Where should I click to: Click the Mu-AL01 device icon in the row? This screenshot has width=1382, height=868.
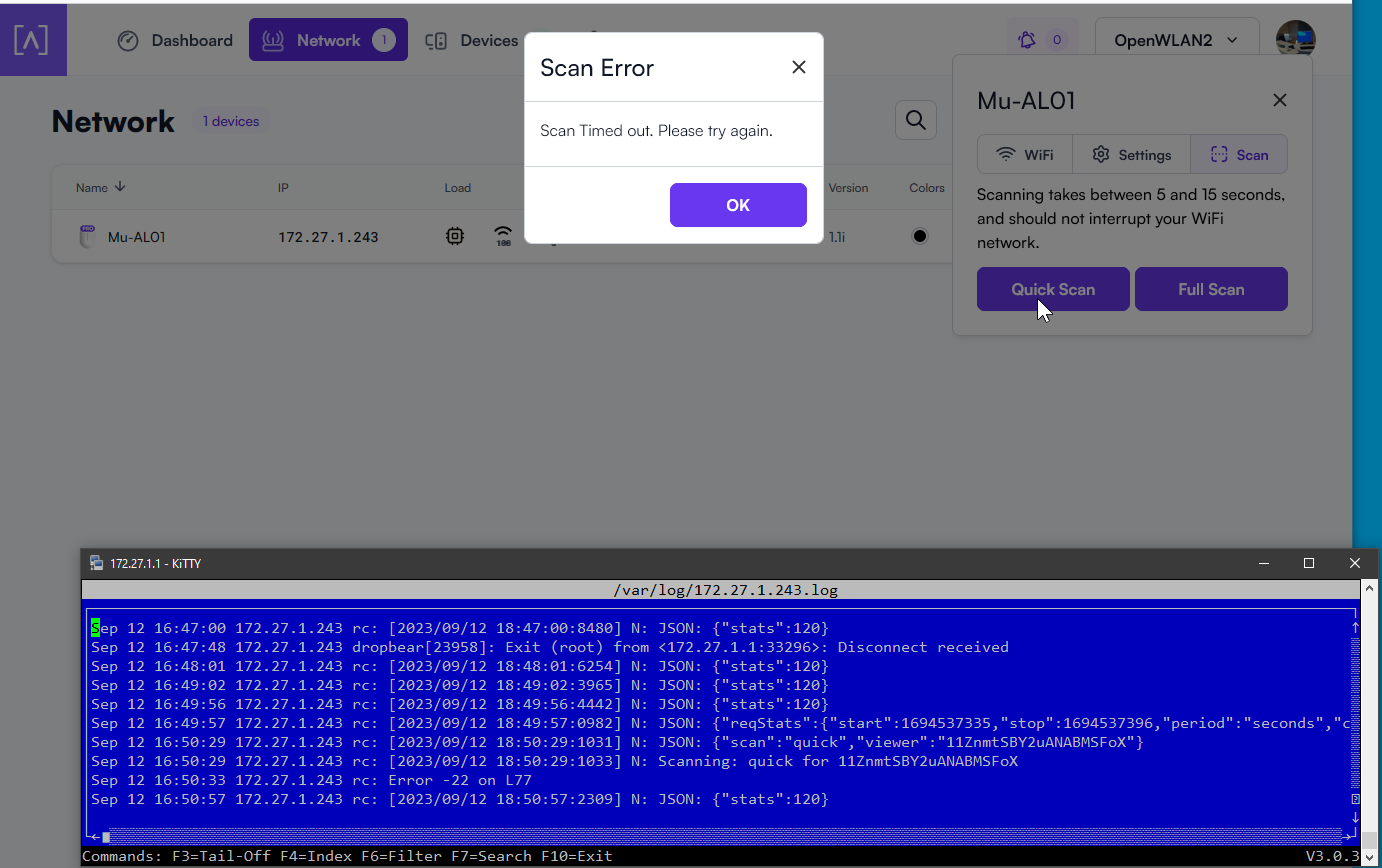tap(87, 236)
